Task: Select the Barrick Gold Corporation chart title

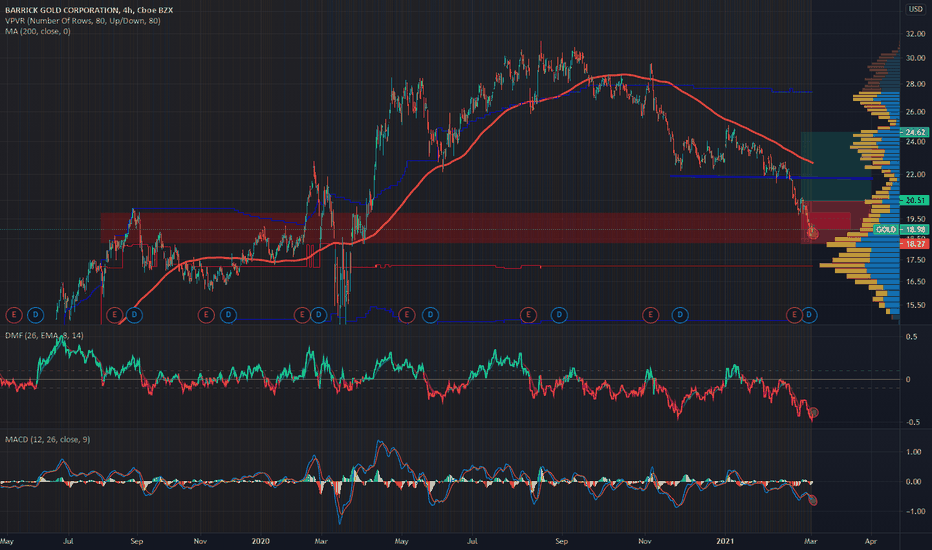Action: pyautogui.click(x=89, y=10)
